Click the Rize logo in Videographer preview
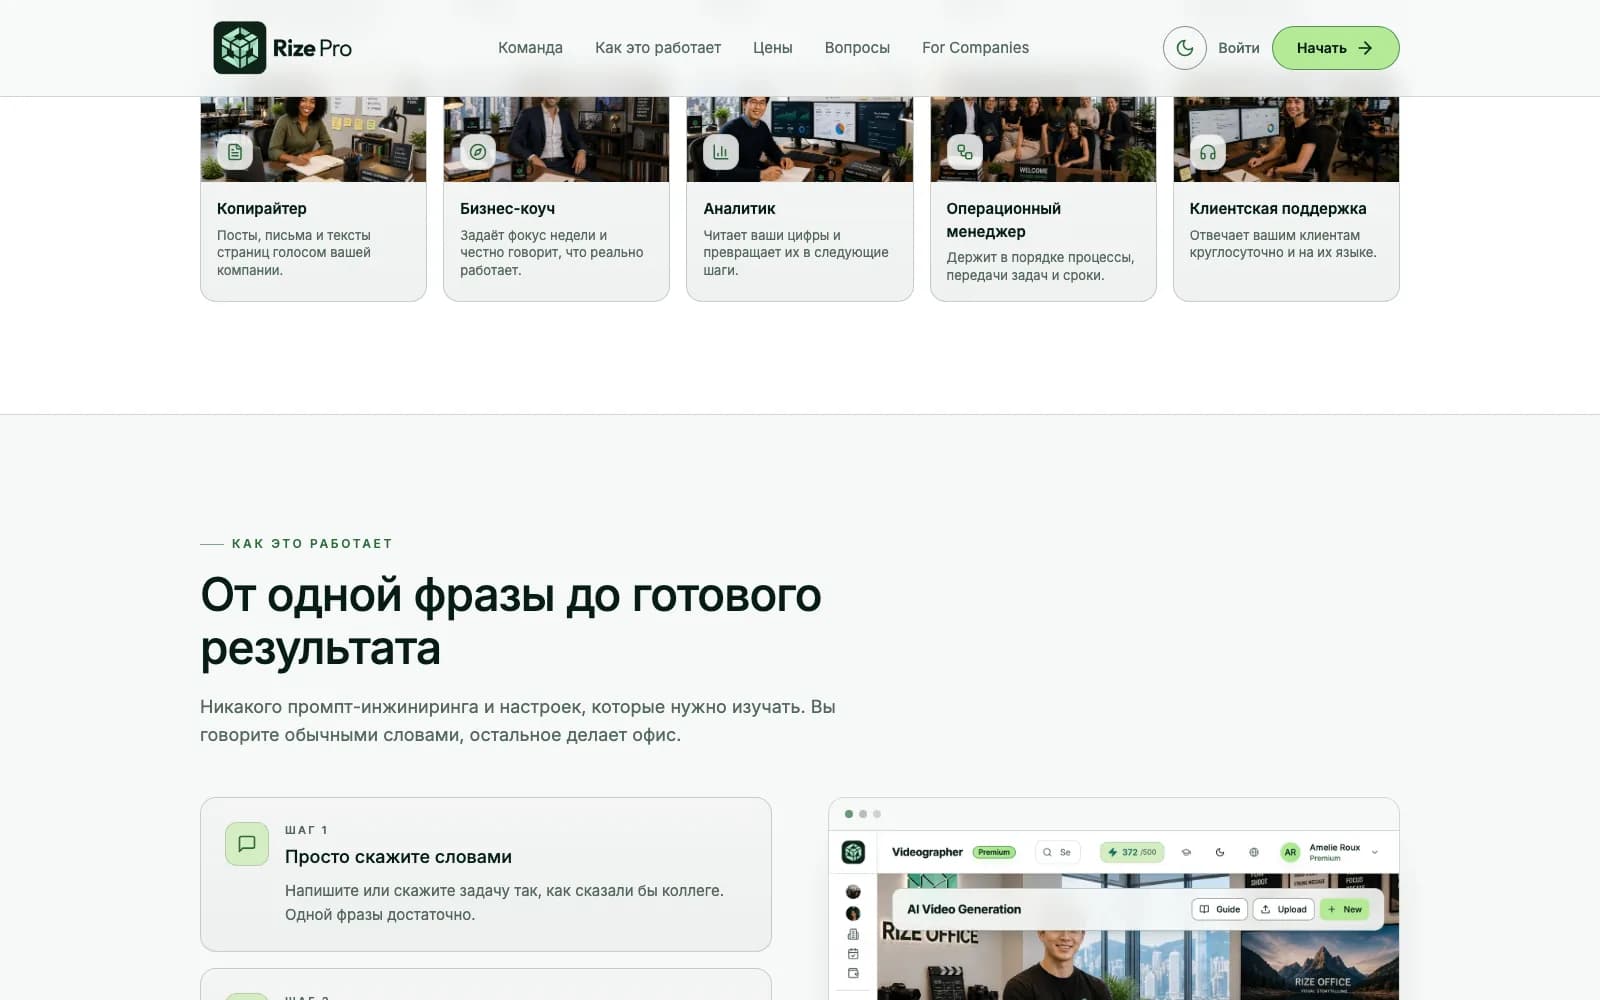The image size is (1600, 1000). pyautogui.click(x=853, y=852)
